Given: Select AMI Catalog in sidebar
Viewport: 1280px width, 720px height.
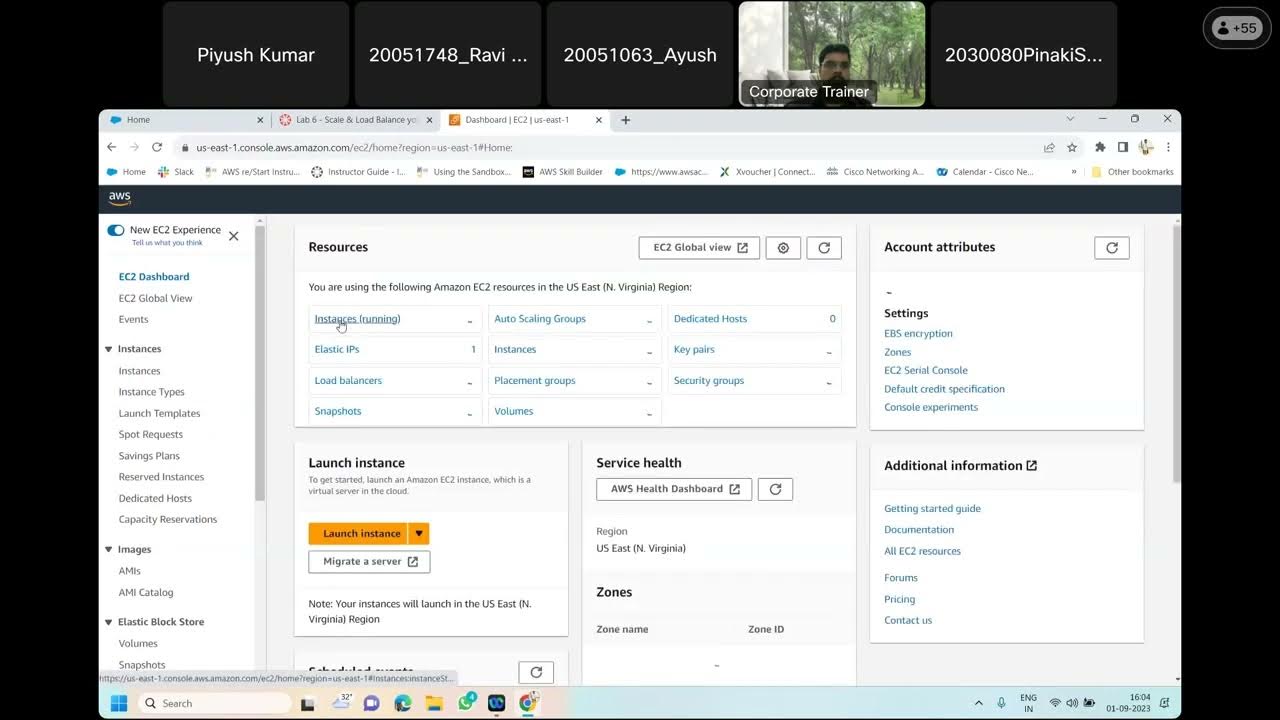Looking at the screenshot, I should click(146, 593).
